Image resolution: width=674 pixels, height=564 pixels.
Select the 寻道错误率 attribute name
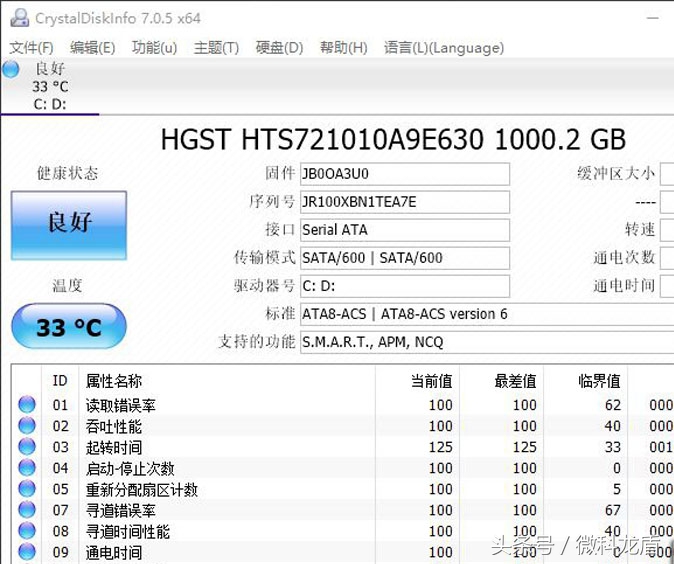point(121,511)
